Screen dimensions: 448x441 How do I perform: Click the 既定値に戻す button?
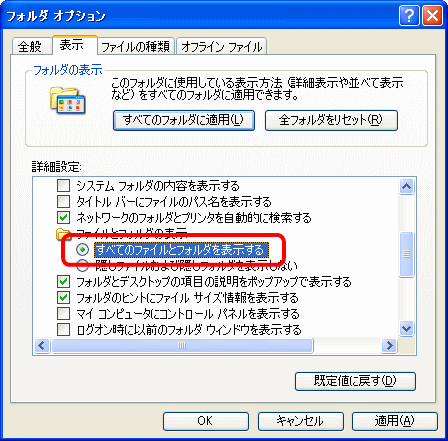(x=355, y=381)
